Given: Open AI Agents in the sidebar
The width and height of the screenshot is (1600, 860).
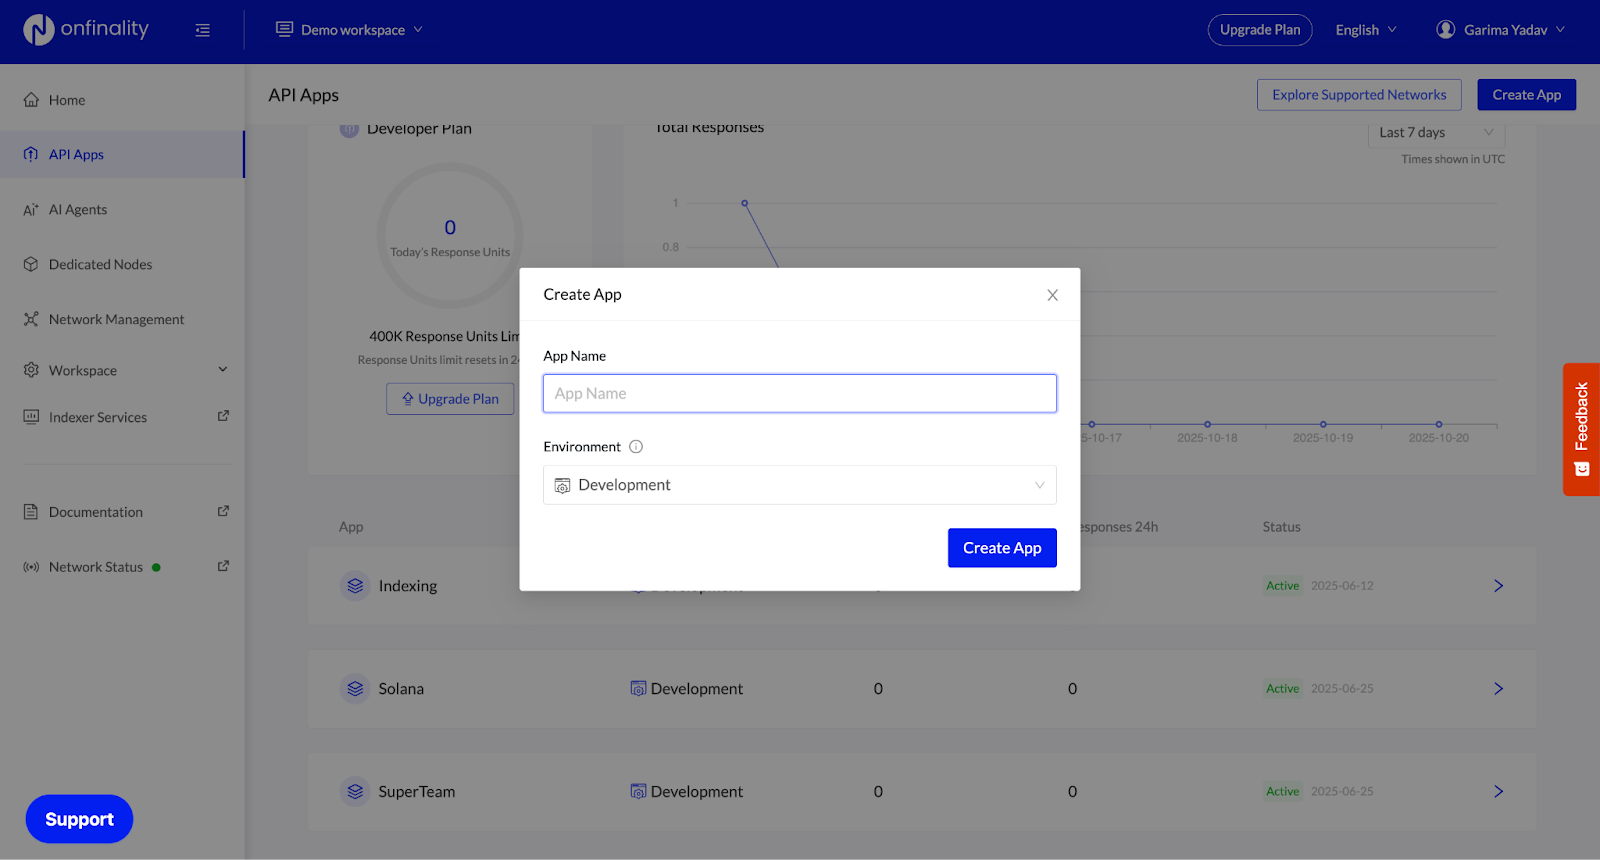Looking at the screenshot, I should (x=122, y=209).
